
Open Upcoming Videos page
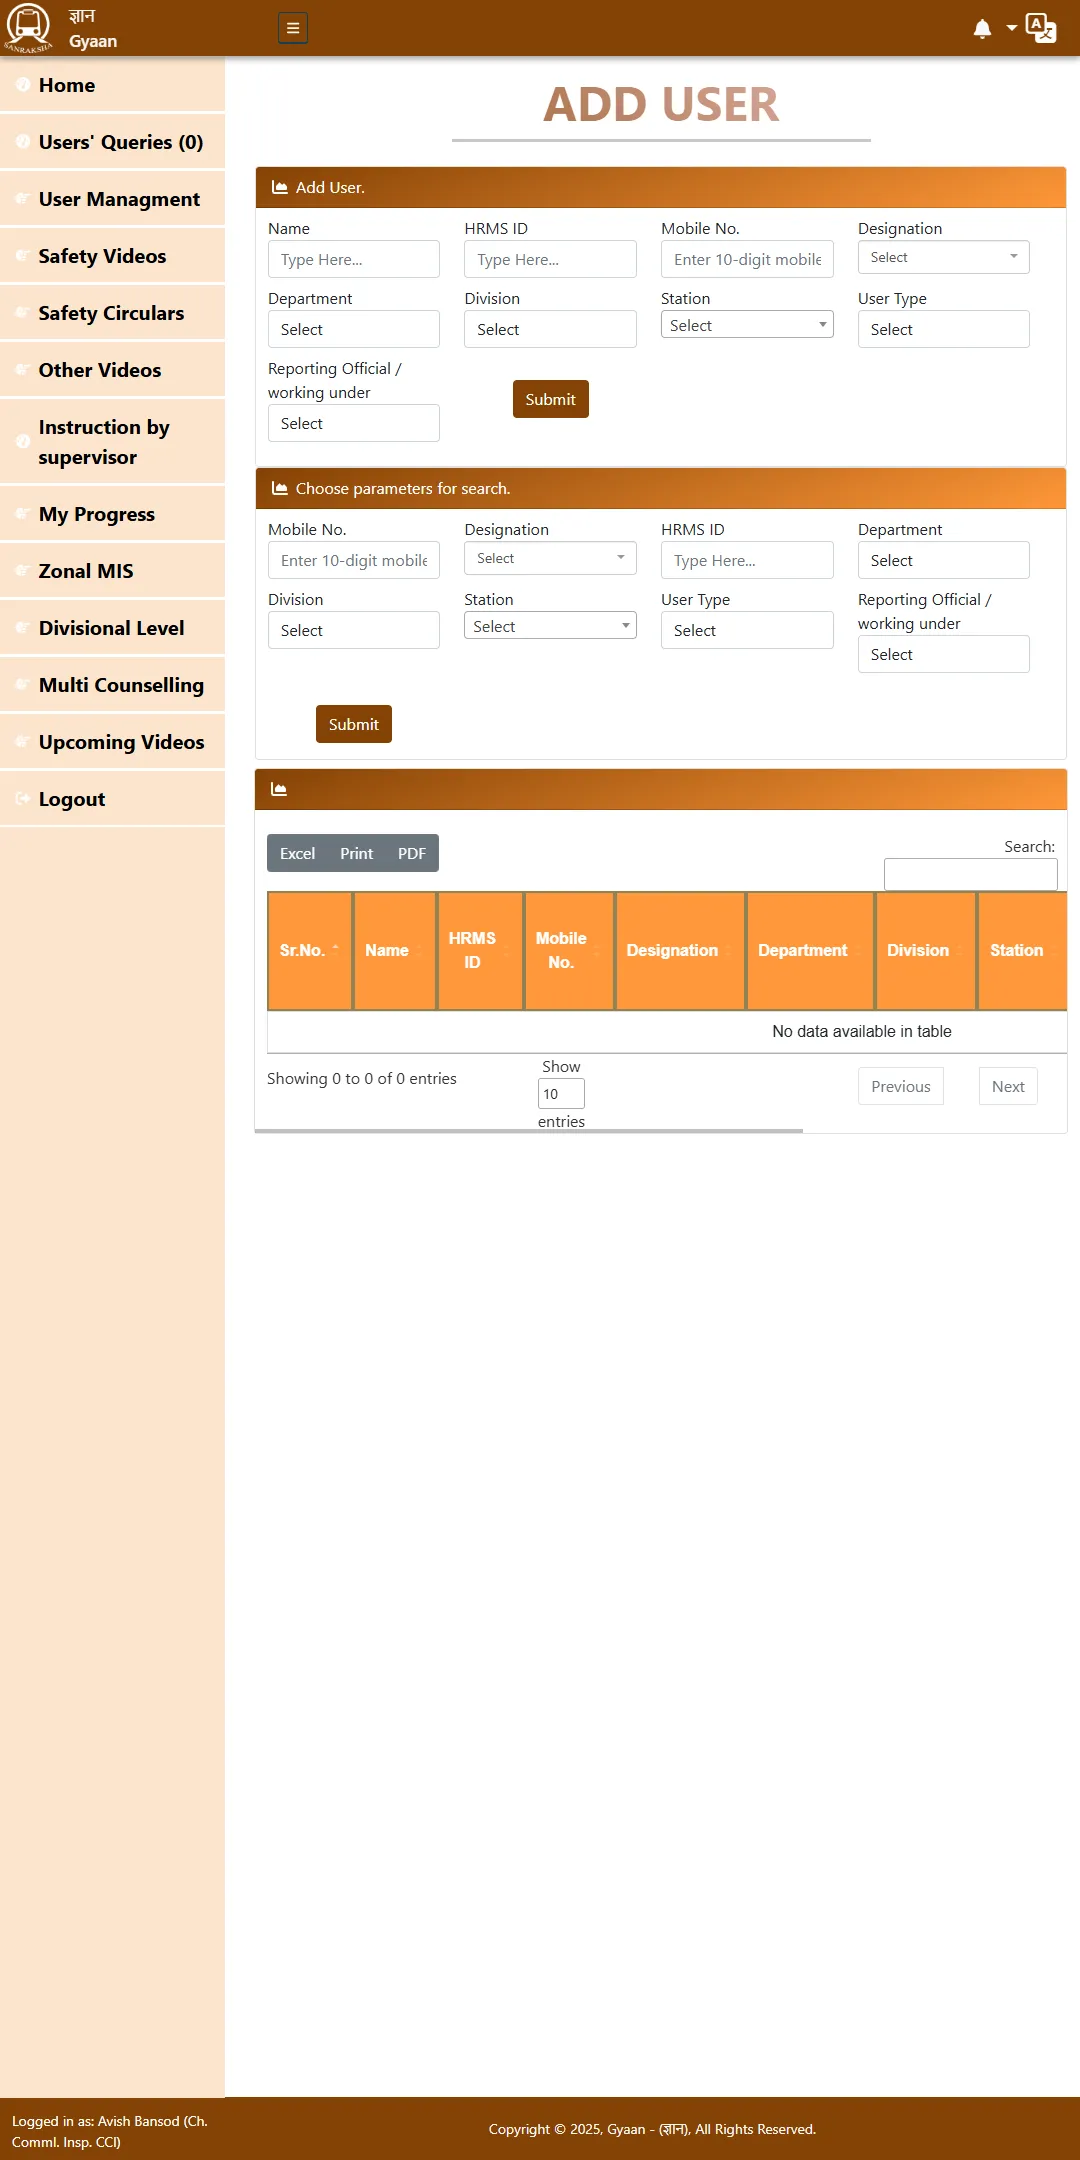[112, 742]
